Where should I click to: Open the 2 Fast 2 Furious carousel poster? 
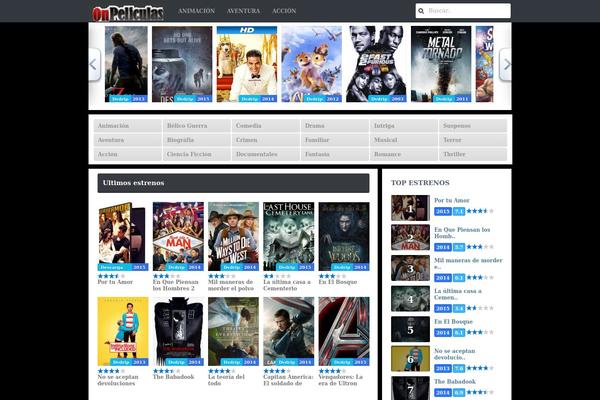click(377, 64)
